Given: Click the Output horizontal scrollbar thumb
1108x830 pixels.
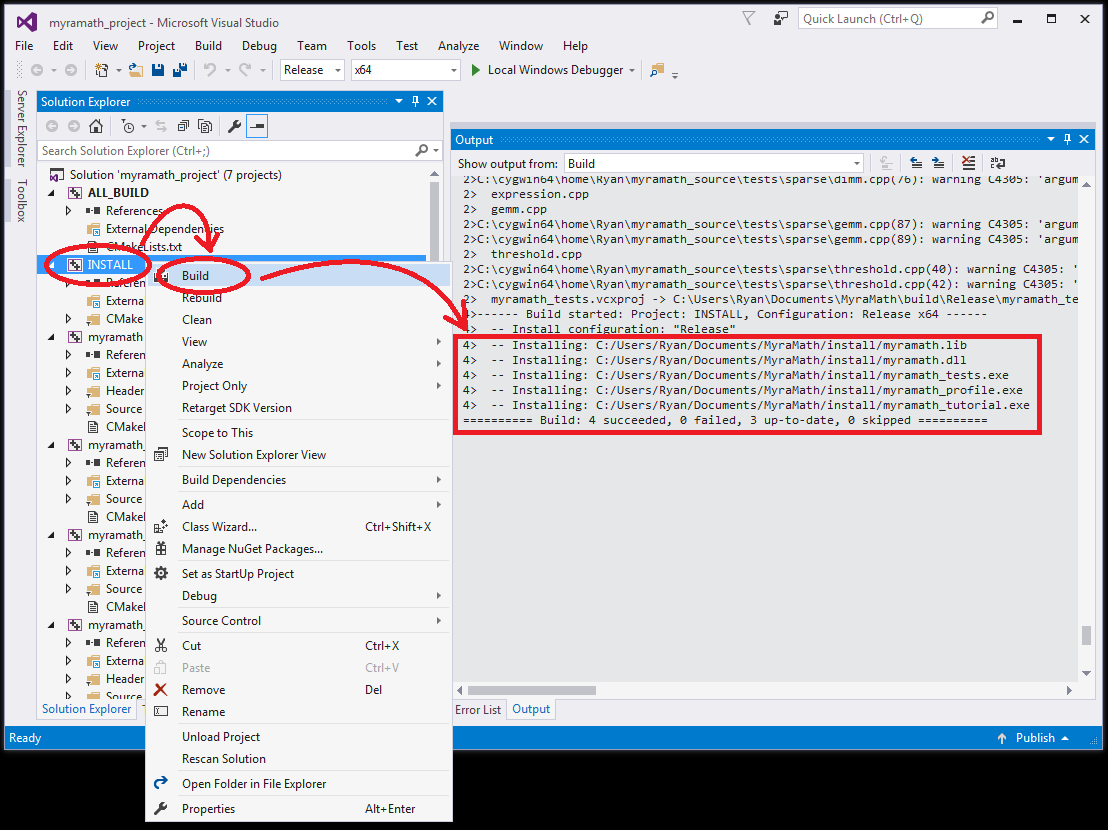Looking at the screenshot, I should 531,690.
